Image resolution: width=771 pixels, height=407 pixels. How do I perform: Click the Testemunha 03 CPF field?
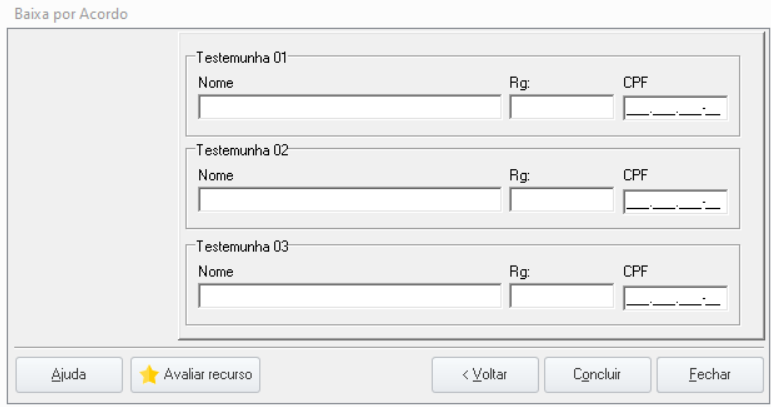coord(675,298)
